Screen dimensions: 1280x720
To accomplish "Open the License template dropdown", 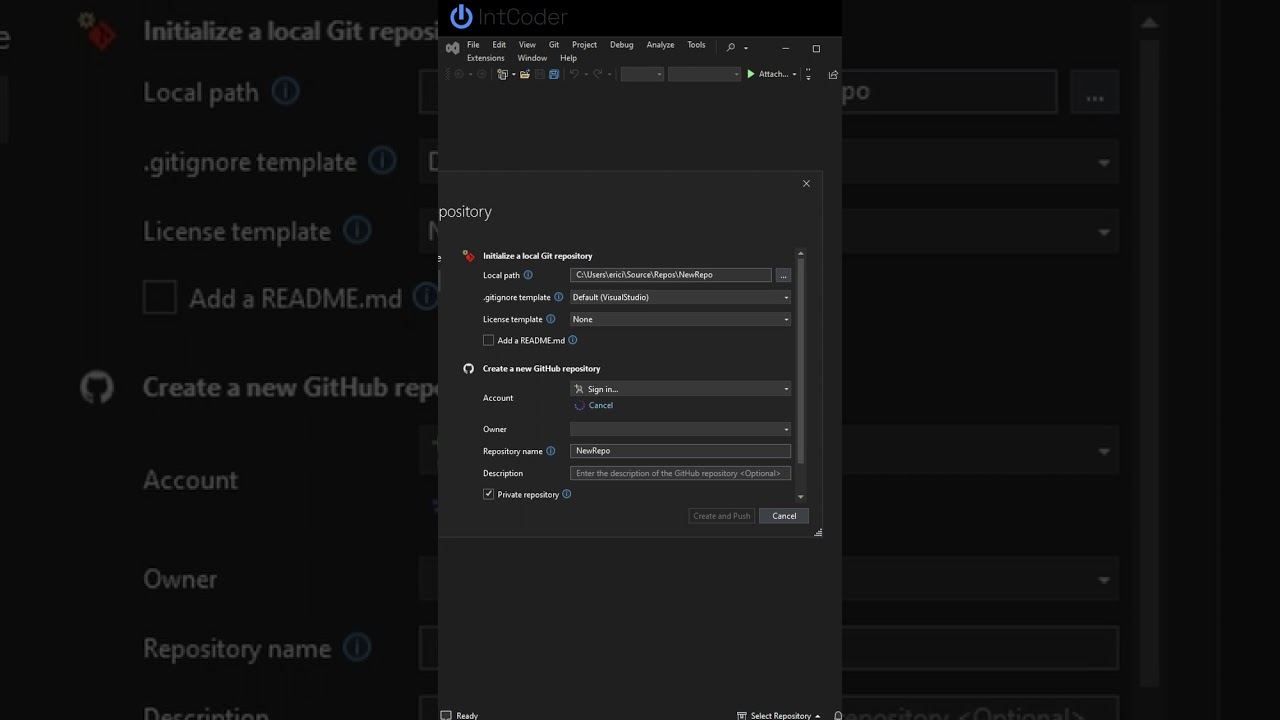I will [680, 319].
